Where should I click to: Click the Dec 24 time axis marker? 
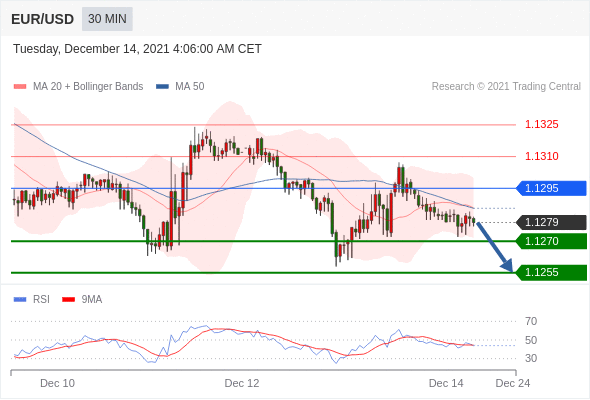pos(512,383)
